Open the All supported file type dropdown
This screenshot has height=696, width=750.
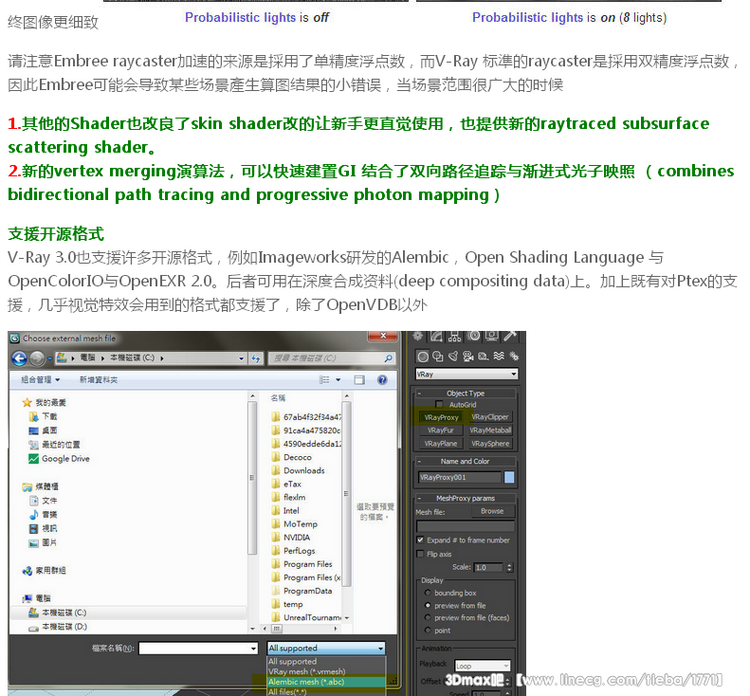pyautogui.click(x=326, y=648)
